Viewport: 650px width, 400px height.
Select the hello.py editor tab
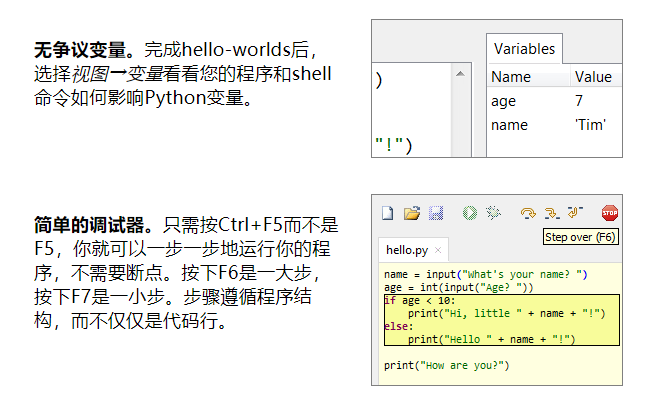(x=406, y=249)
